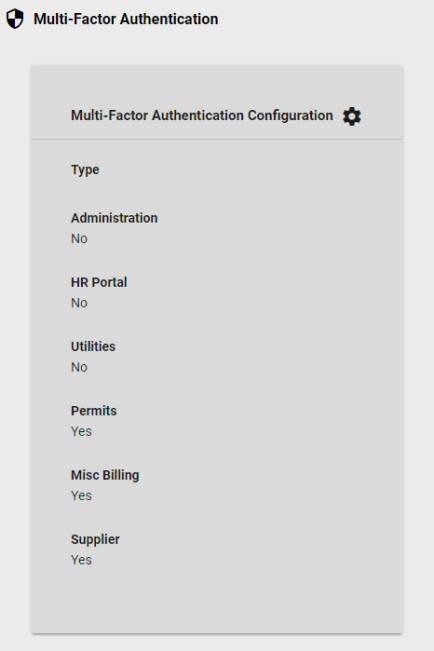Select the Yes value under Permits
Viewport: 434px width, 651px height.
click(81, 432)
